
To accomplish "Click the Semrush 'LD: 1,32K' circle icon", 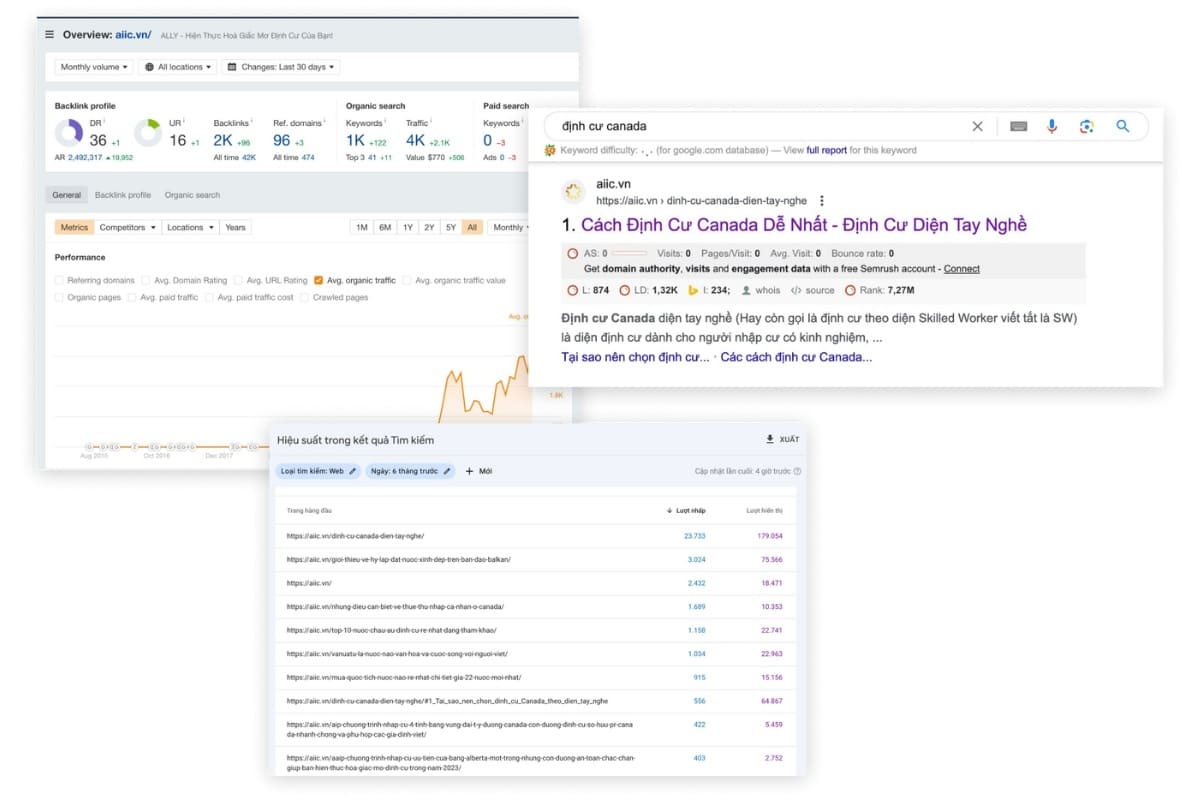I will click(x=625, y=290).
